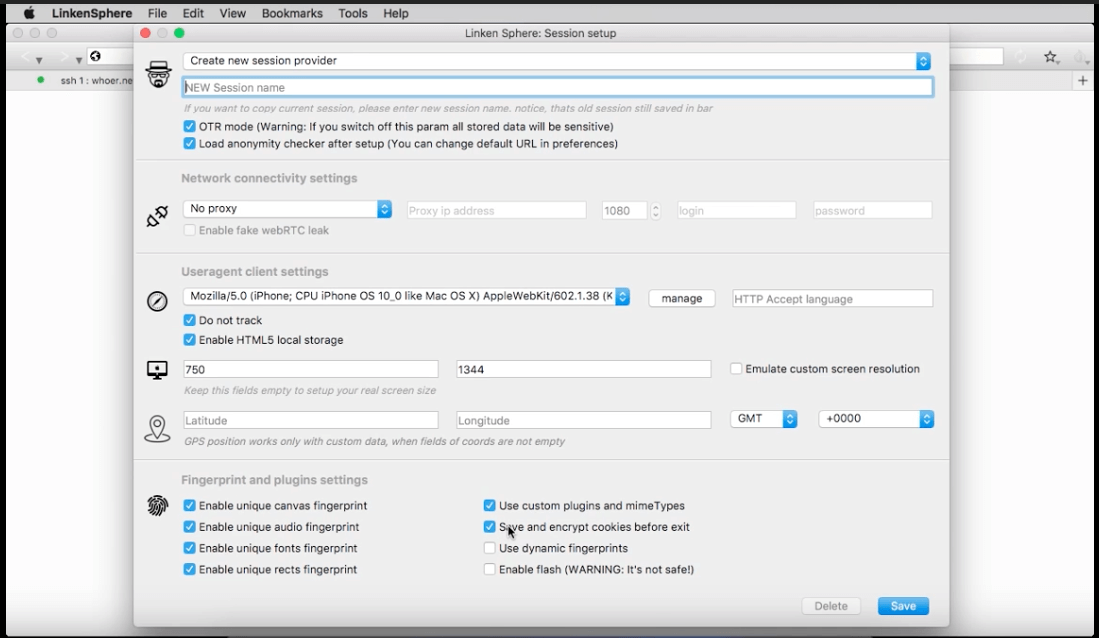Click the bookmark star icon in browser toolbar

pyautogui.click(x=1051, y=58)
